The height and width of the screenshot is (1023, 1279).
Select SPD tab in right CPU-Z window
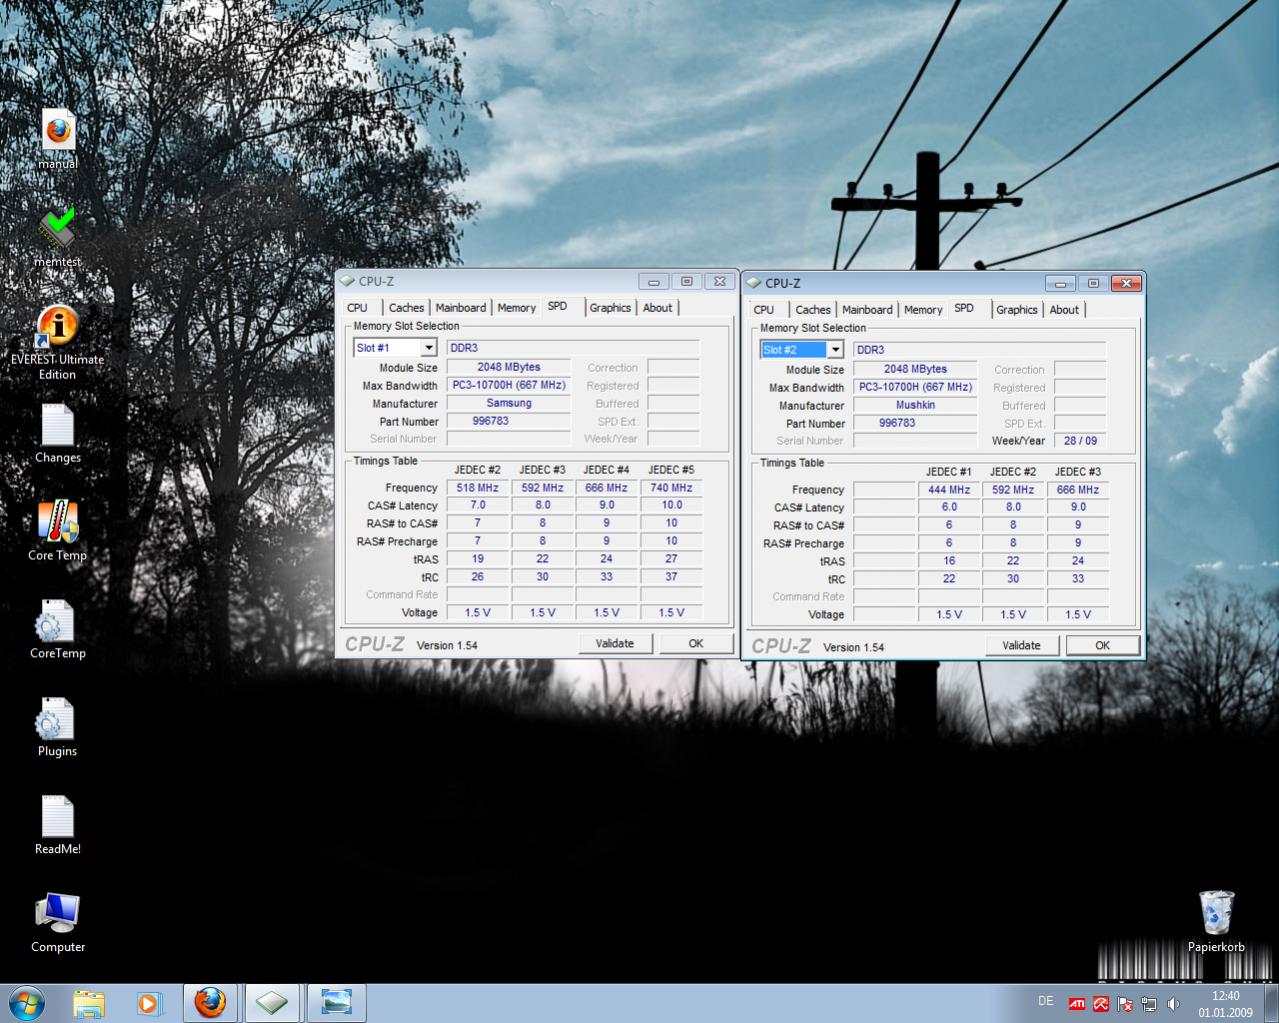964,309
